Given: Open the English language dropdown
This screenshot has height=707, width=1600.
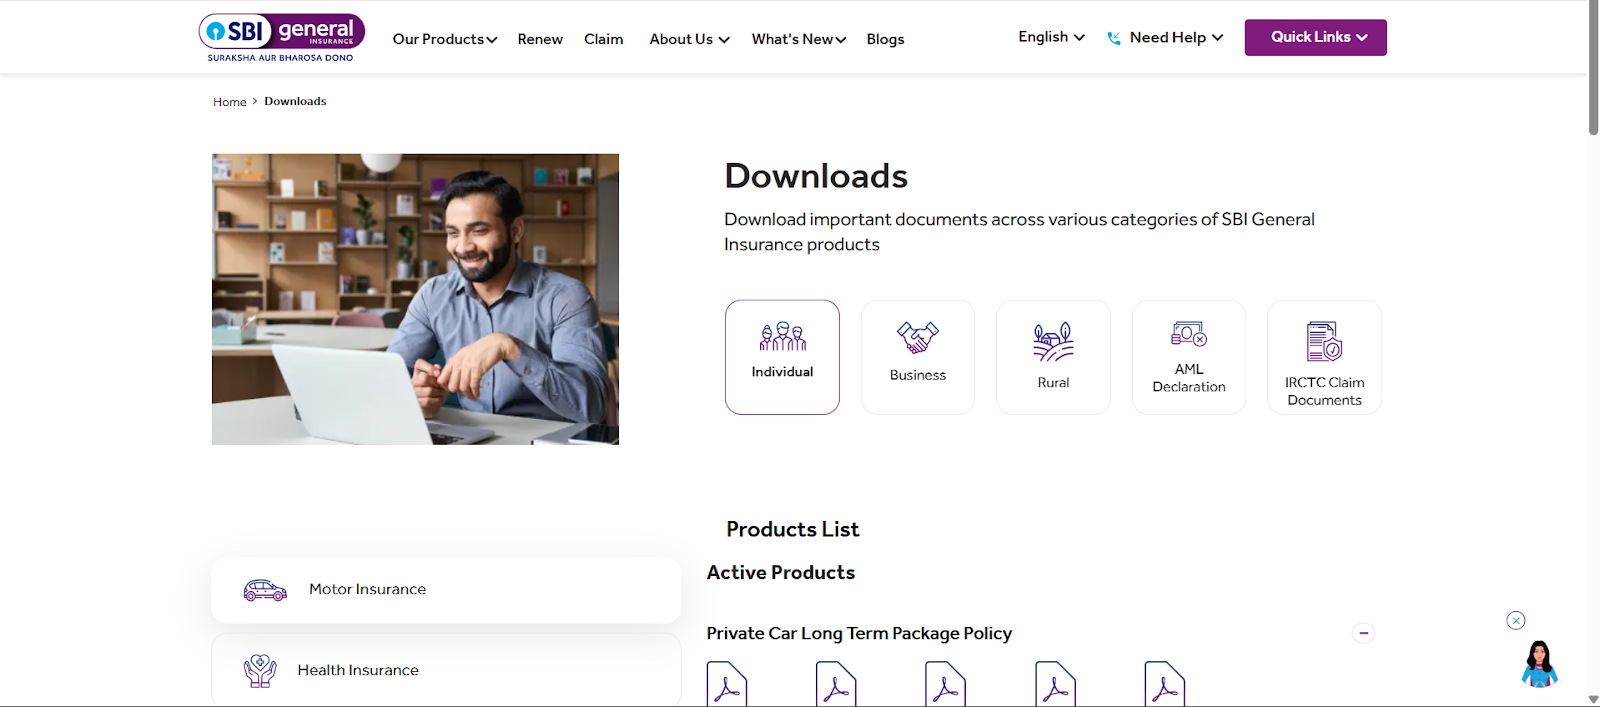Looking at the screenshot, I should pyautogui.click(x=1051, y=37).
